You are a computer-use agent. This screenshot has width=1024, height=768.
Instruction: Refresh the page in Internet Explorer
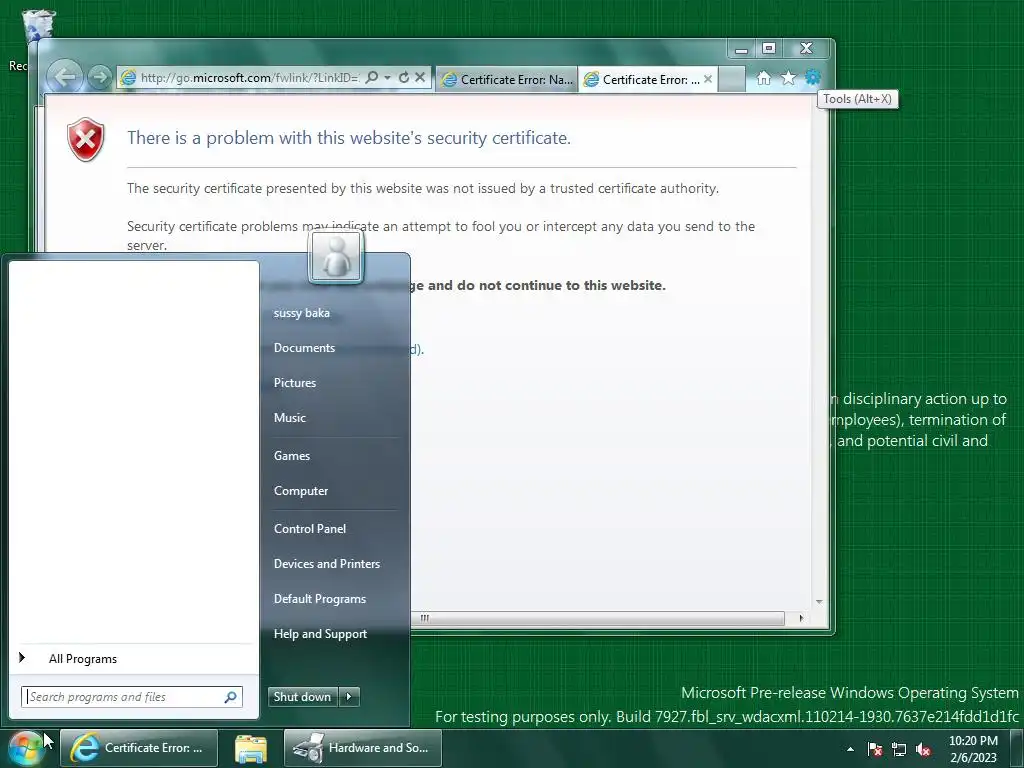click(404, 77)
